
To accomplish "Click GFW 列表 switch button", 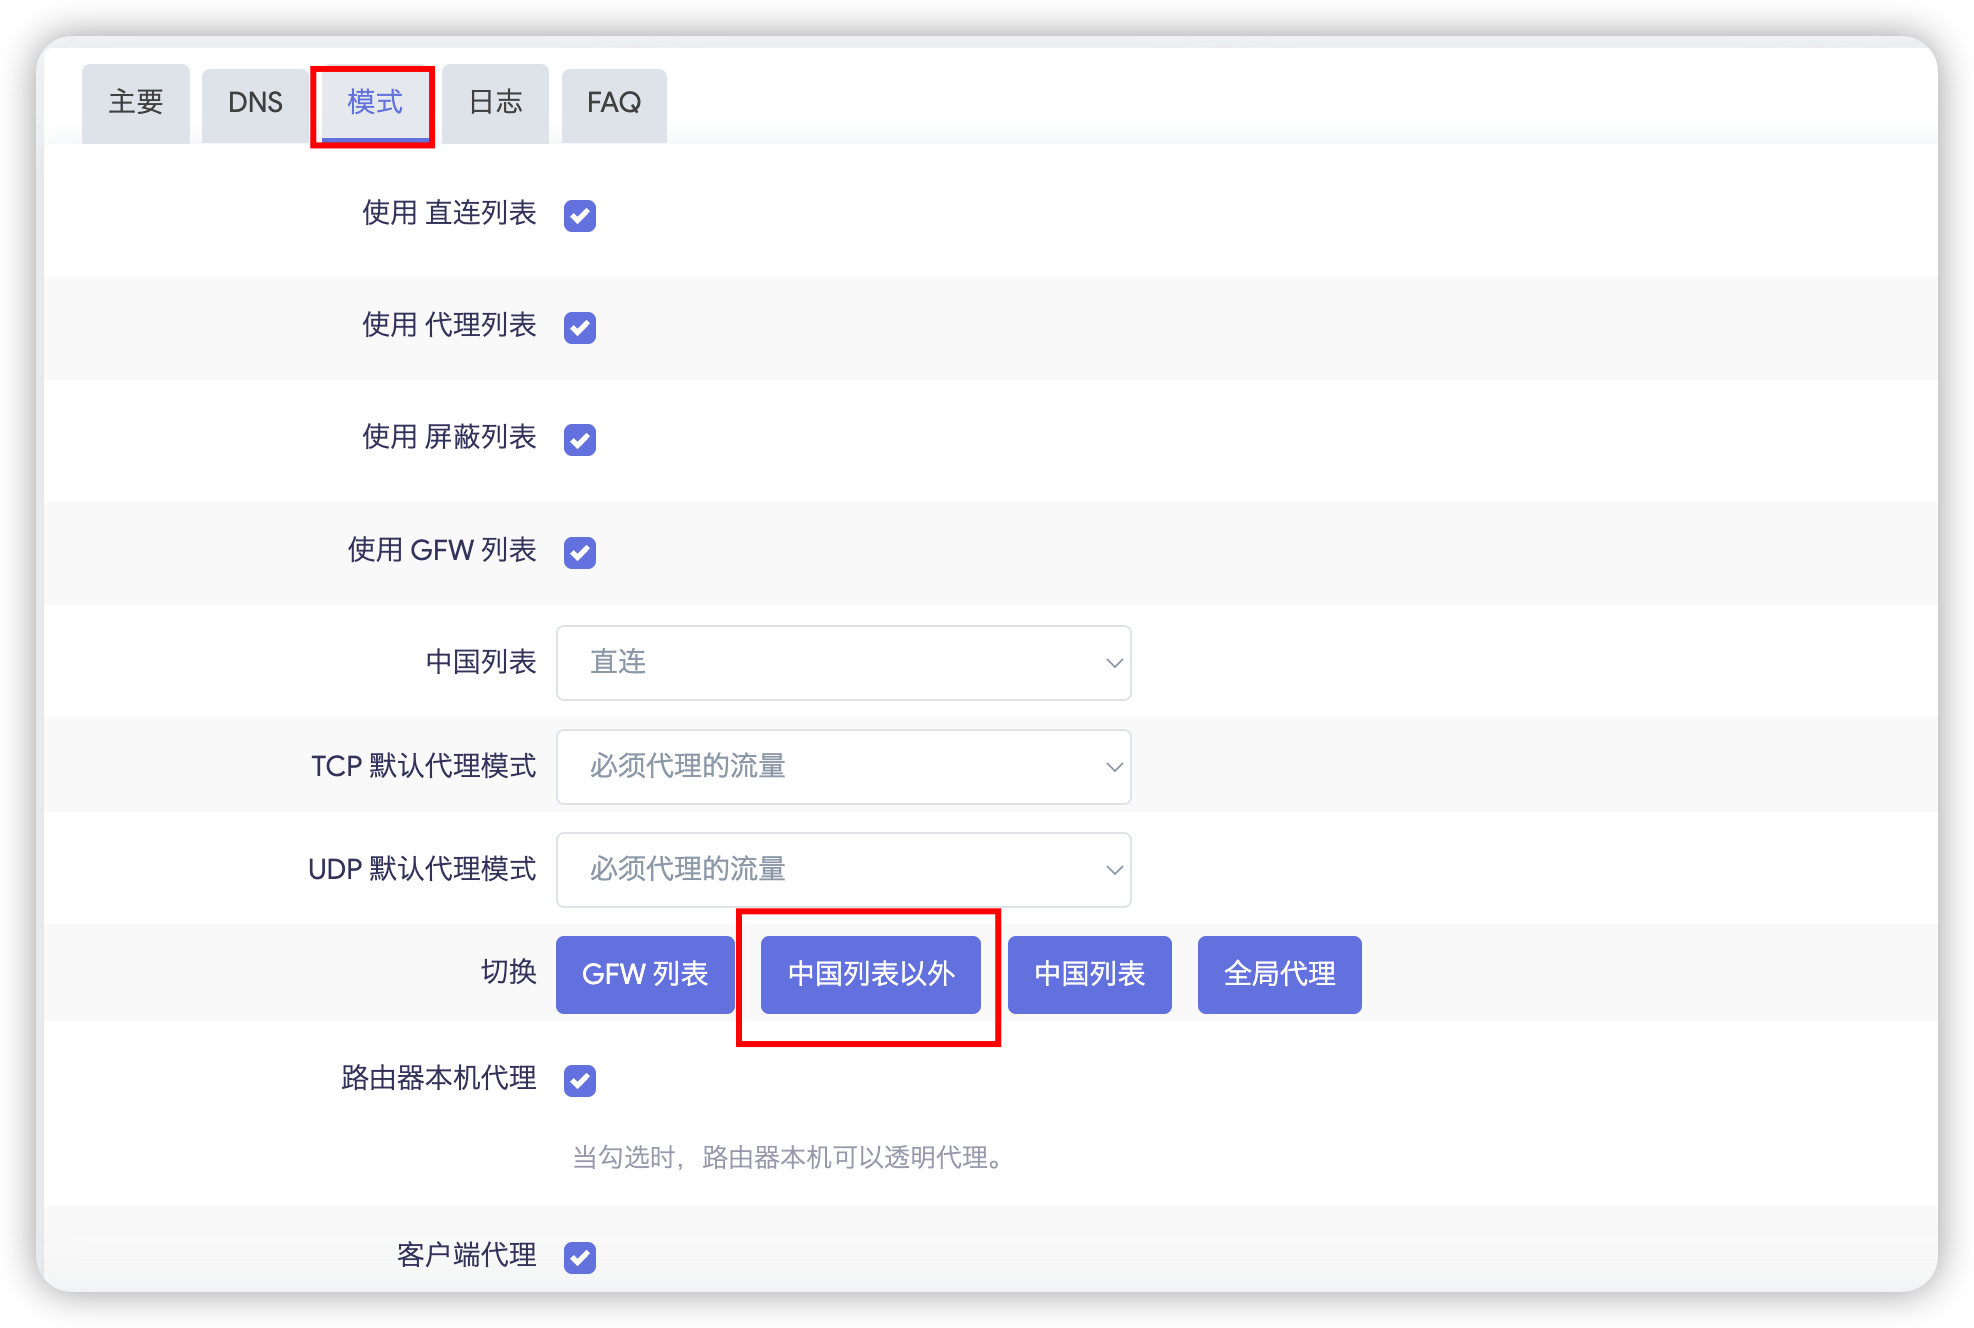I will pos(645,974).
